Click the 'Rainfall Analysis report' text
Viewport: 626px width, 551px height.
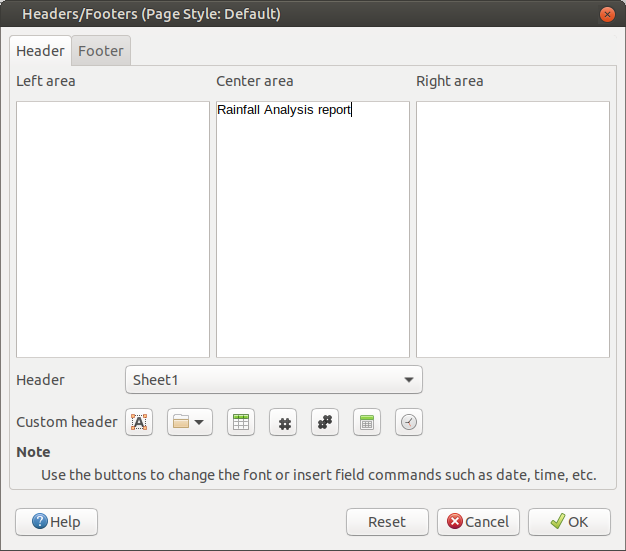284,109
